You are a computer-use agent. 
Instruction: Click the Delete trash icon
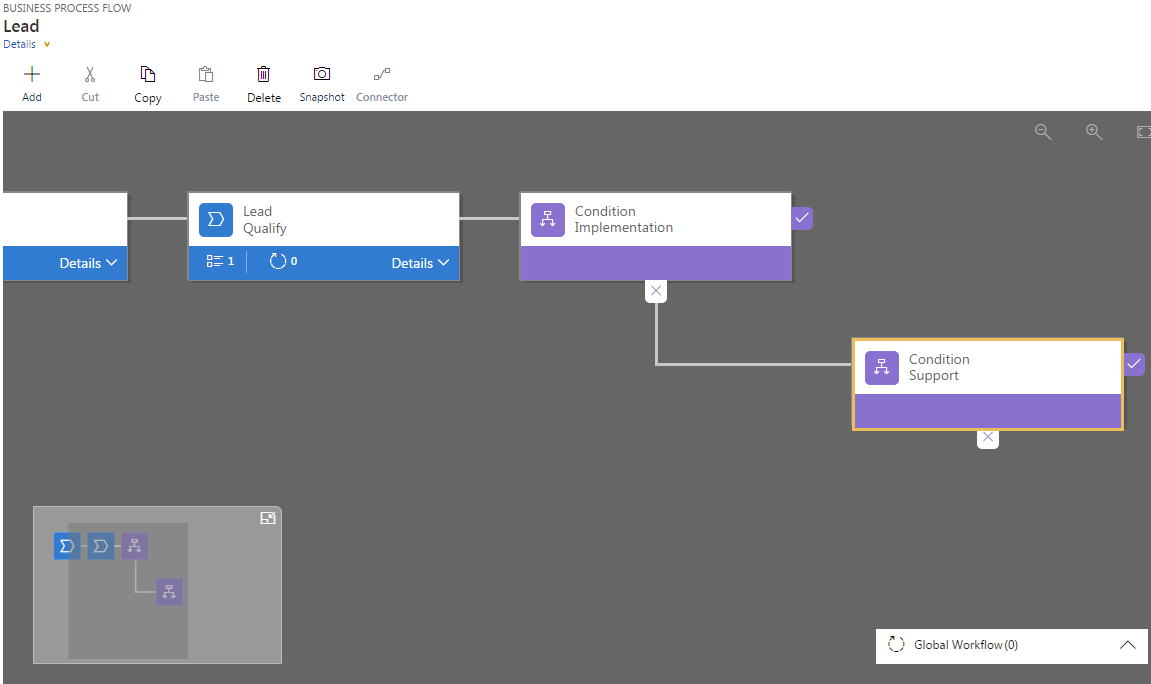click(x=264, y=84)
